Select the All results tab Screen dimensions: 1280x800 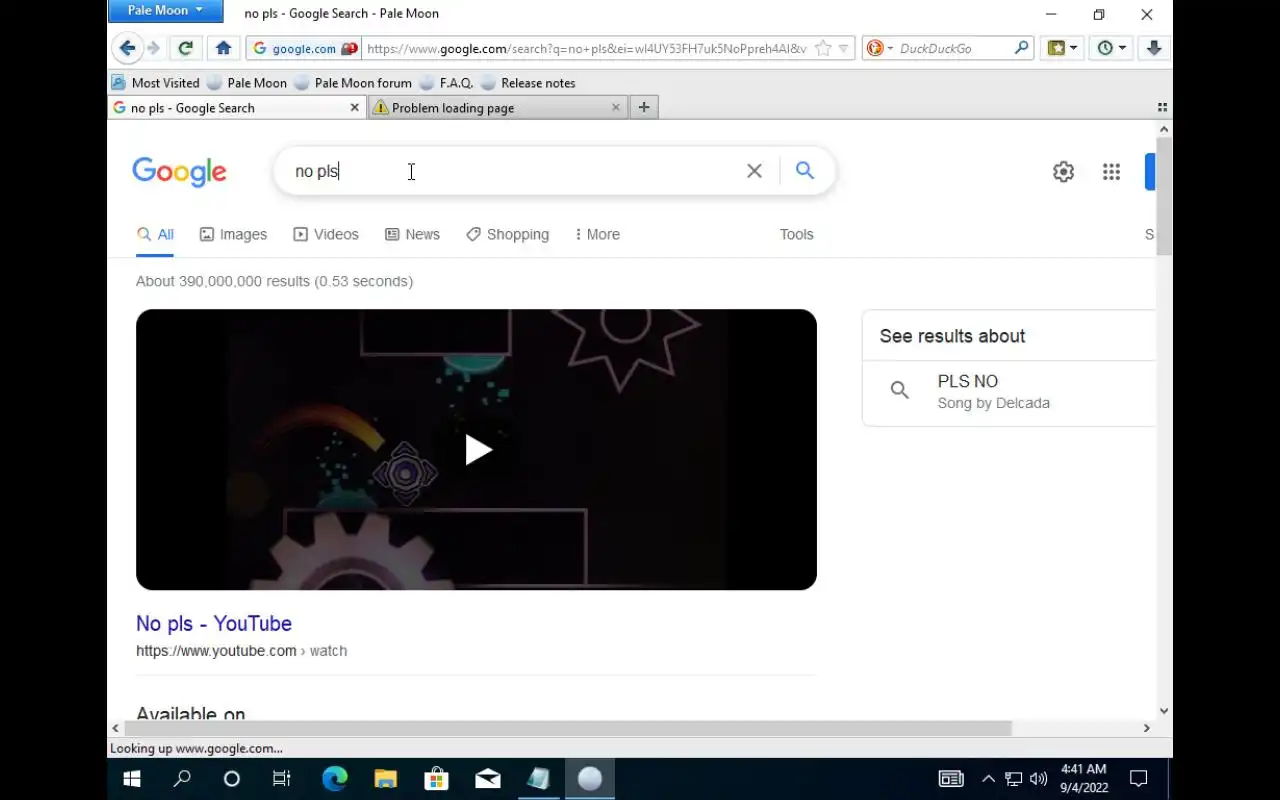(155, 234)
